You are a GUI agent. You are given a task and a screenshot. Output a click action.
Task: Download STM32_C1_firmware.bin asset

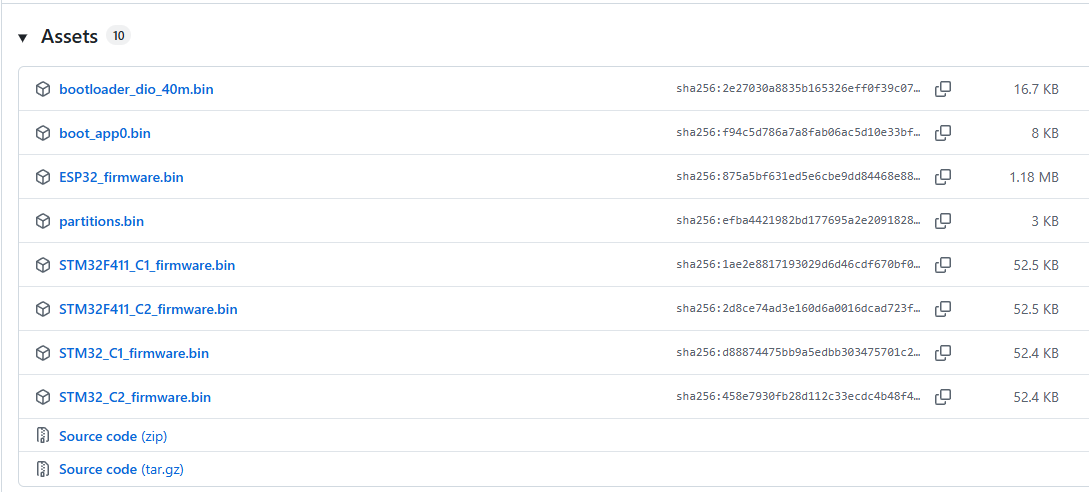coord(134,353)
